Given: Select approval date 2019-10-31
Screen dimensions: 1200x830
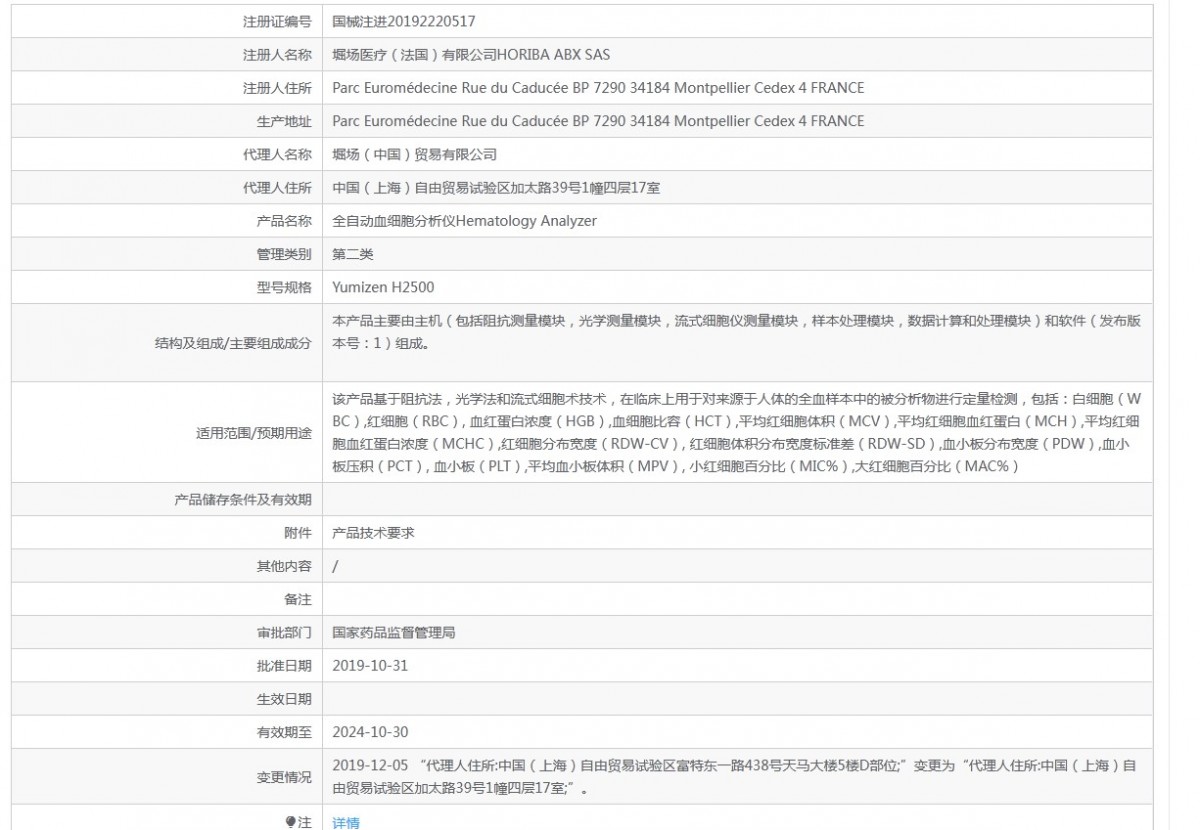Looking at the screenshot, I should tap(370, 665).
